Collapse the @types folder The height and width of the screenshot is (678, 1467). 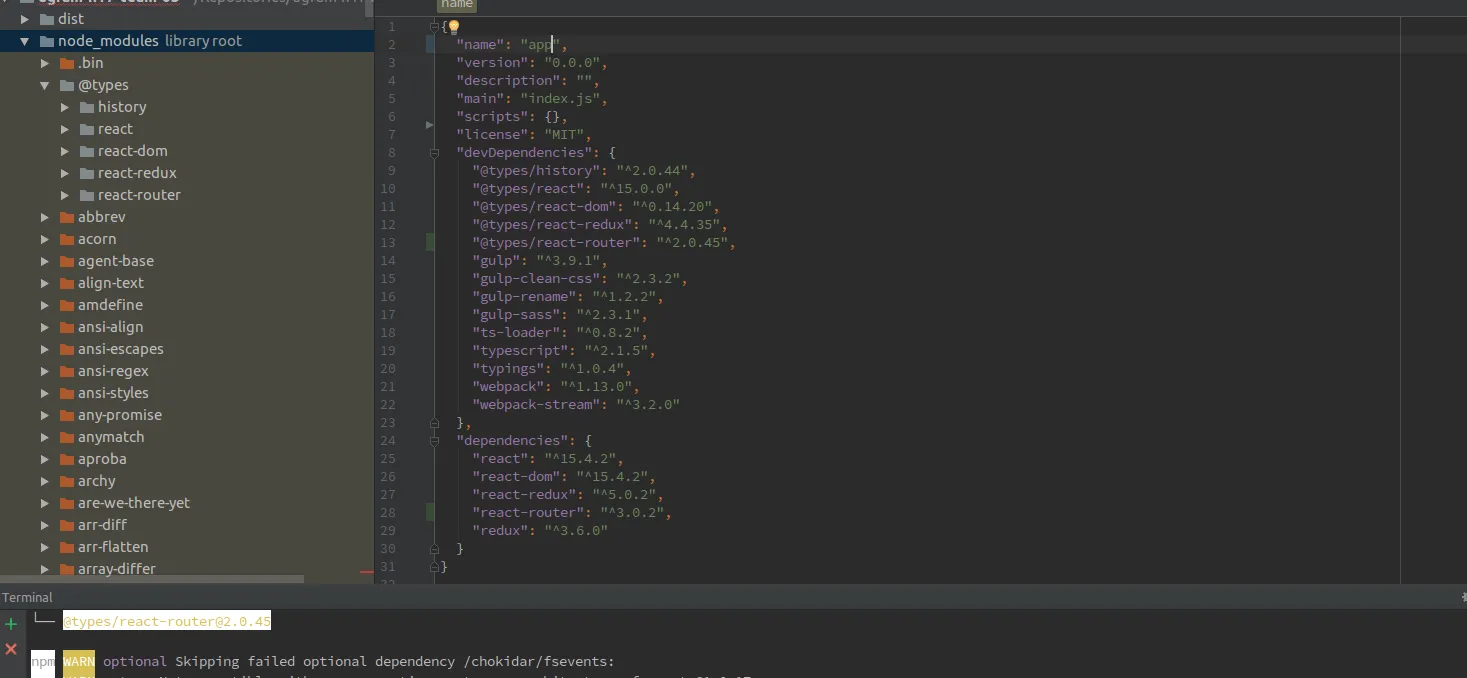(x=45, y=85)
